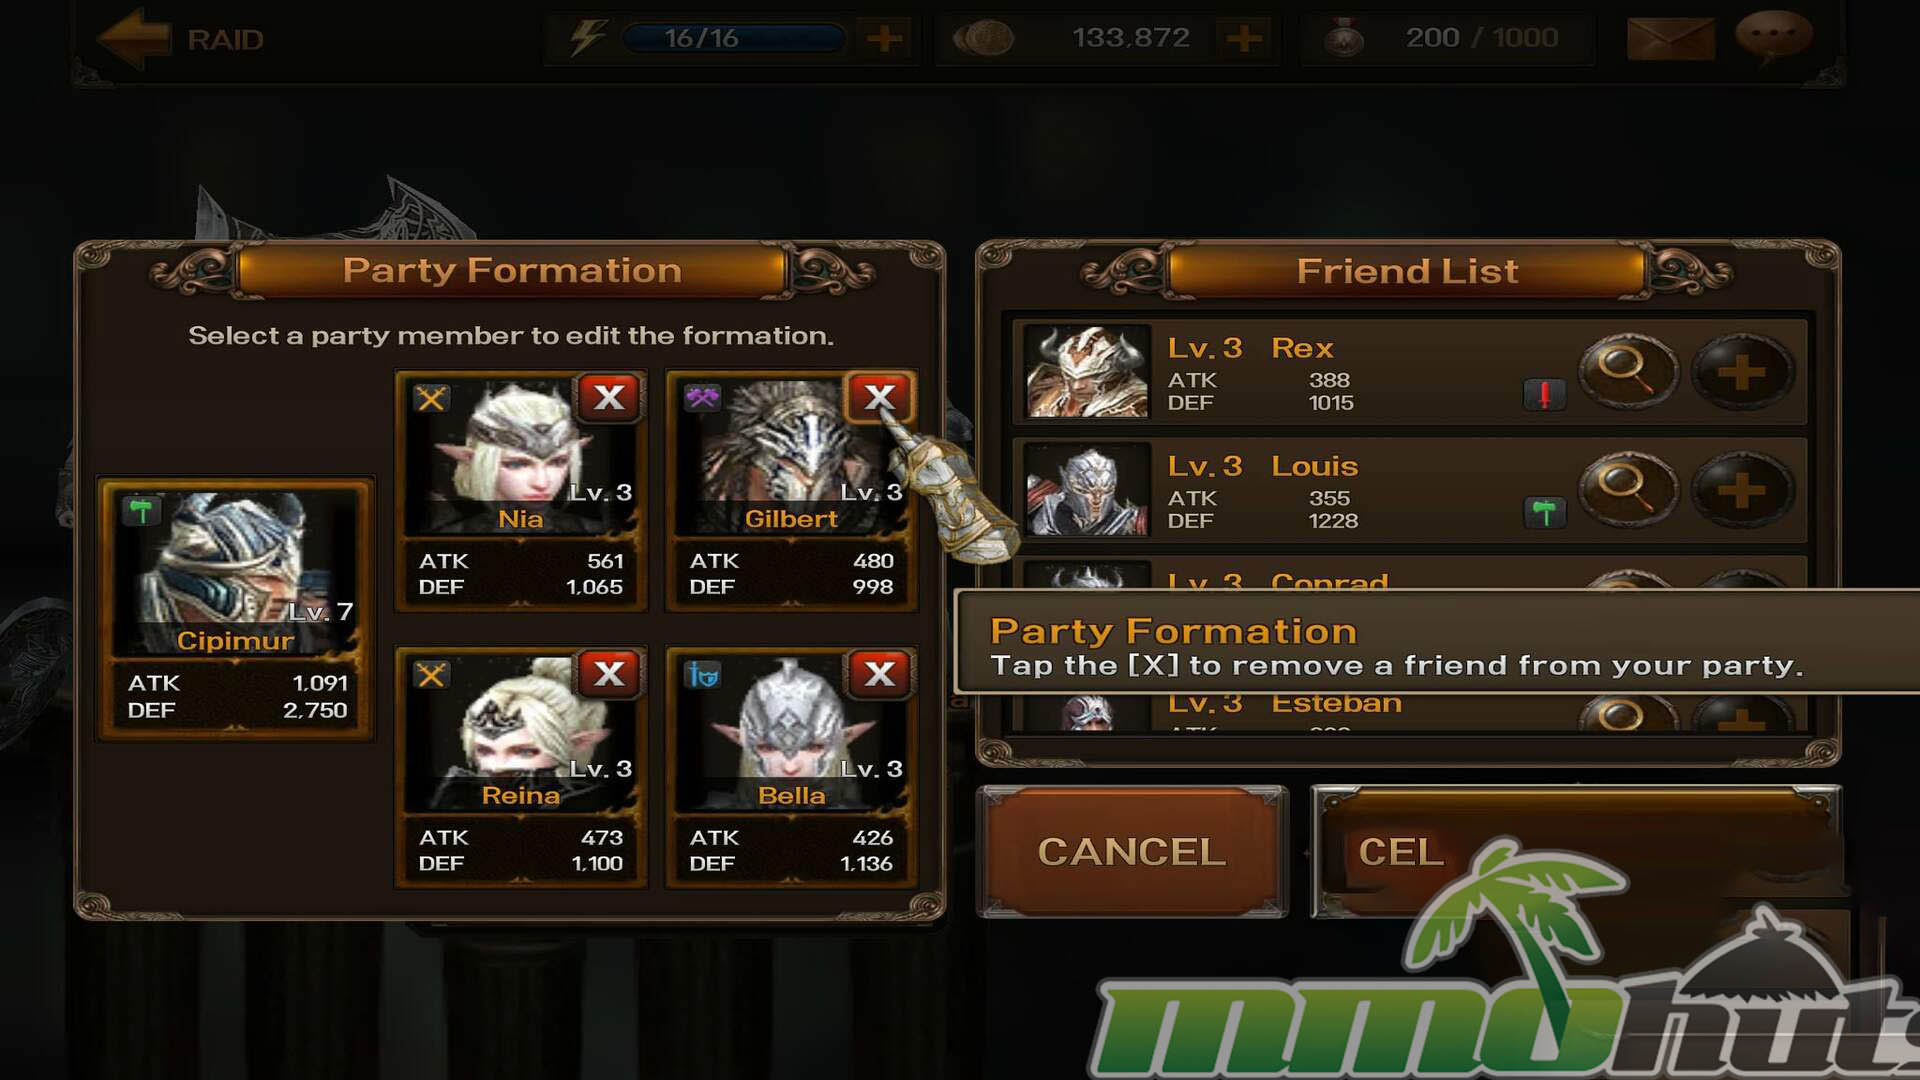This screenshot has height=1080, width=1920.
Task: Remove Reina from the party
Action: [x=609, y=674]
